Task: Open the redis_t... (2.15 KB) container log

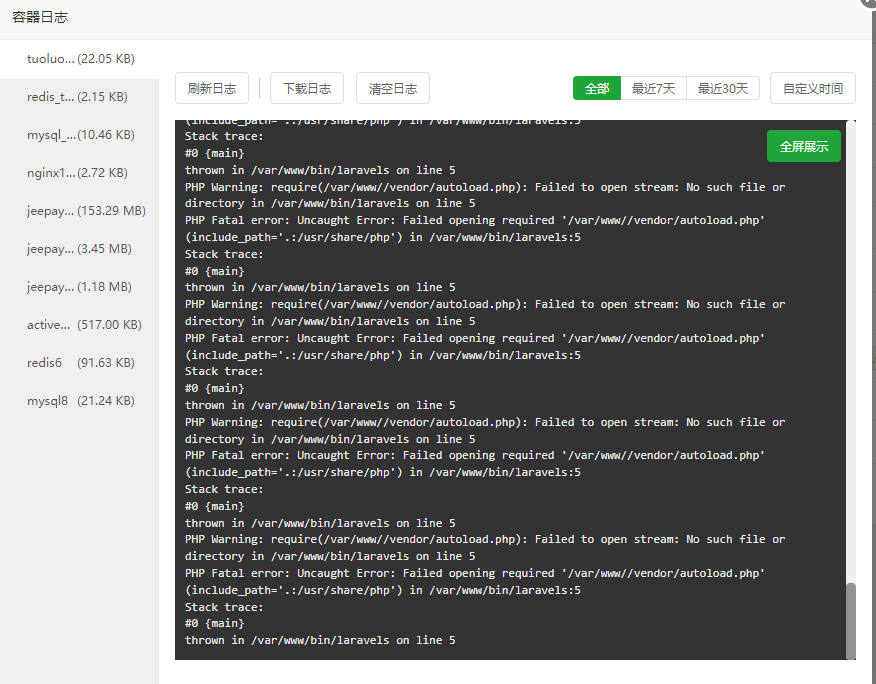Action: [x=79, y=97]
